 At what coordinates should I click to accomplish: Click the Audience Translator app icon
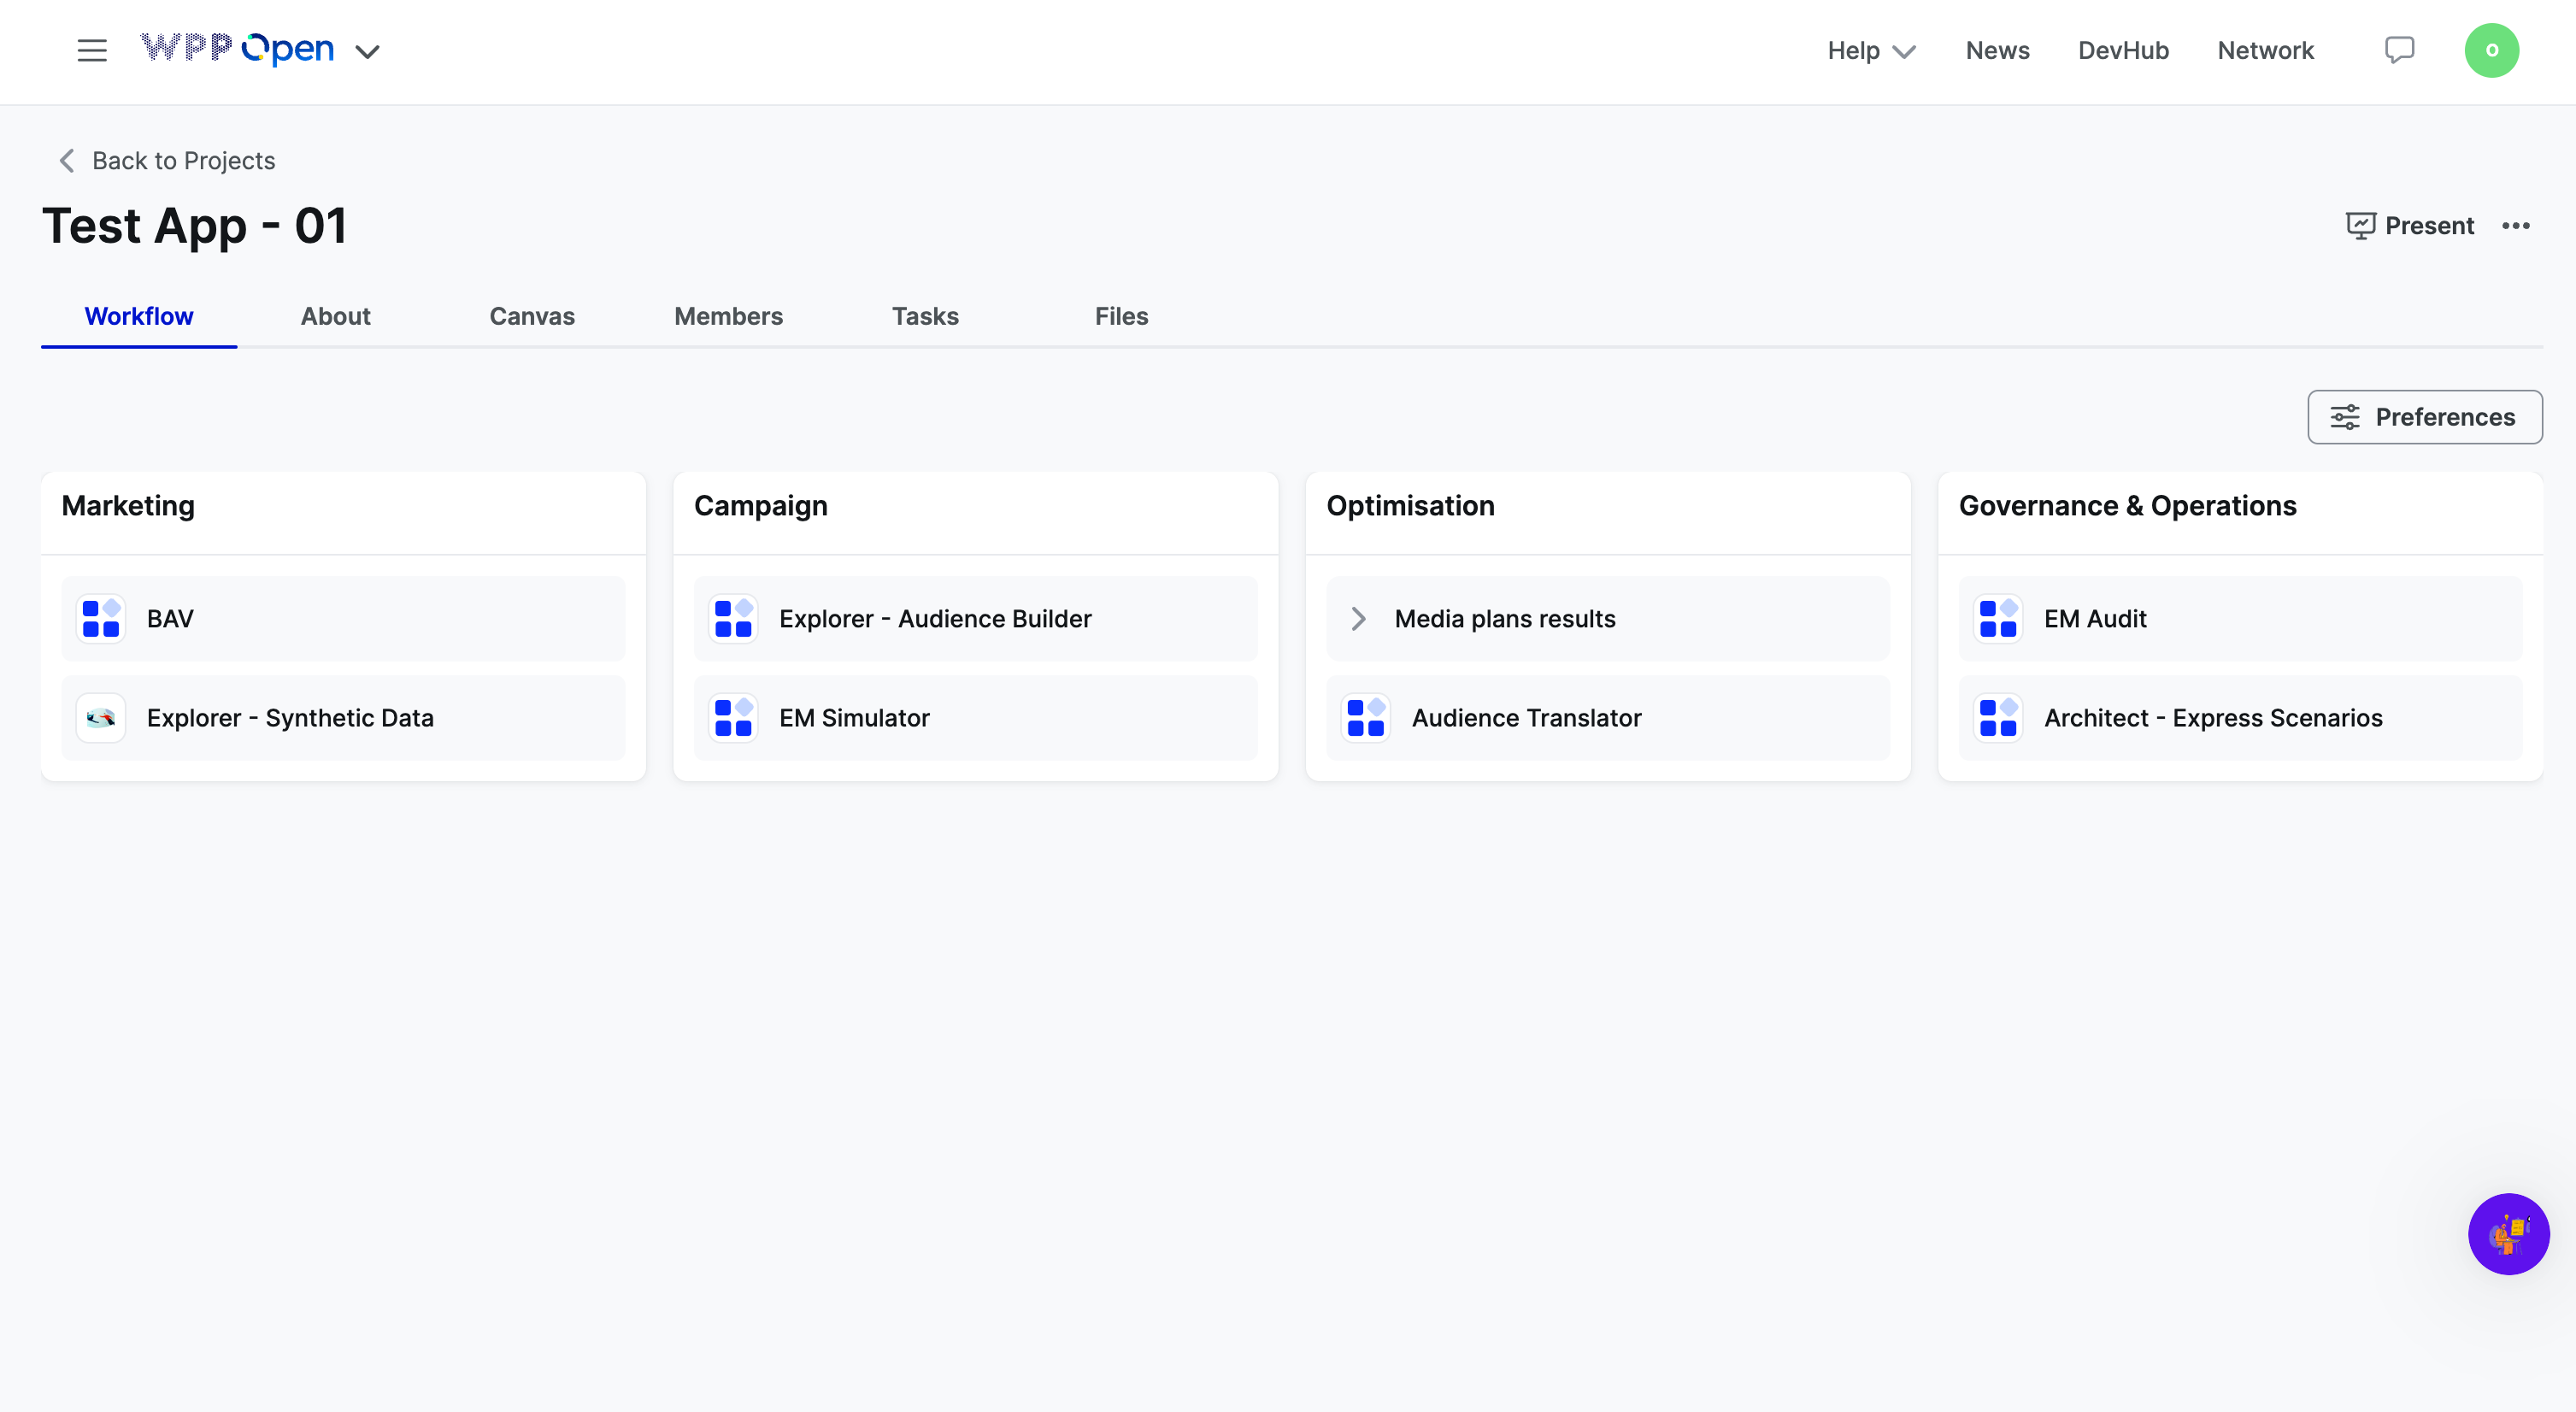(x=1366, y=718)
